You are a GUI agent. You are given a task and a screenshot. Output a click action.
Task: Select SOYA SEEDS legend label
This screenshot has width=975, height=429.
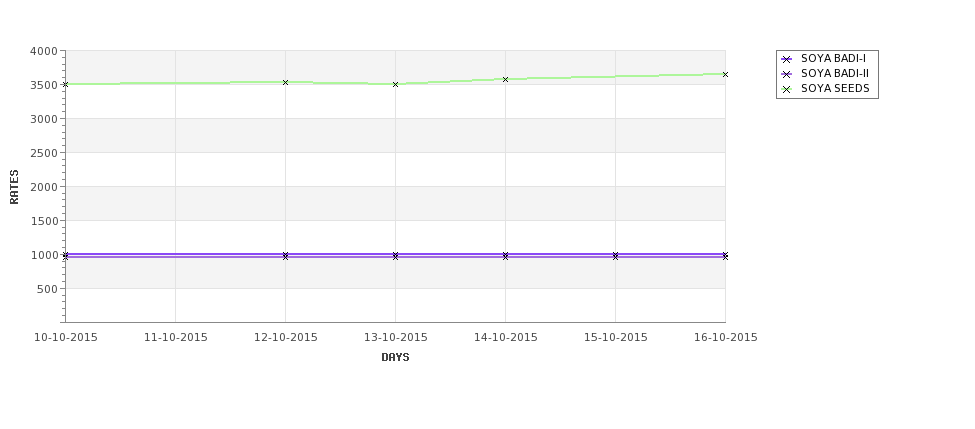(x=835, y=88)
